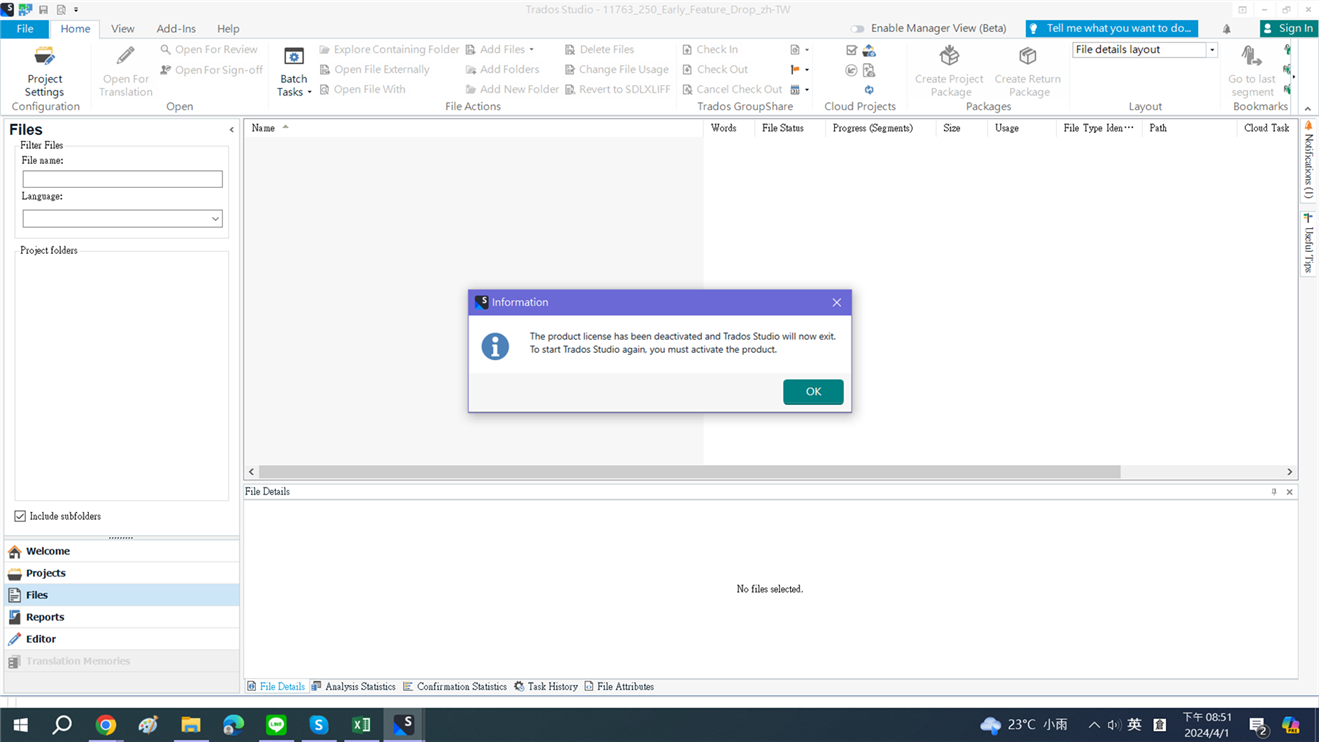The height and width of the screenshot is (742, 1319).
Task: Open quick access toolbar customize arrow
Action: pyautogui.click(x=76, y=10)
